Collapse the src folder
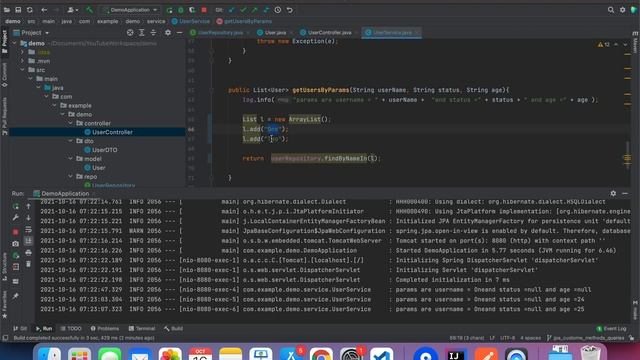Screen dimensions: 640x360 pos(22,70)
